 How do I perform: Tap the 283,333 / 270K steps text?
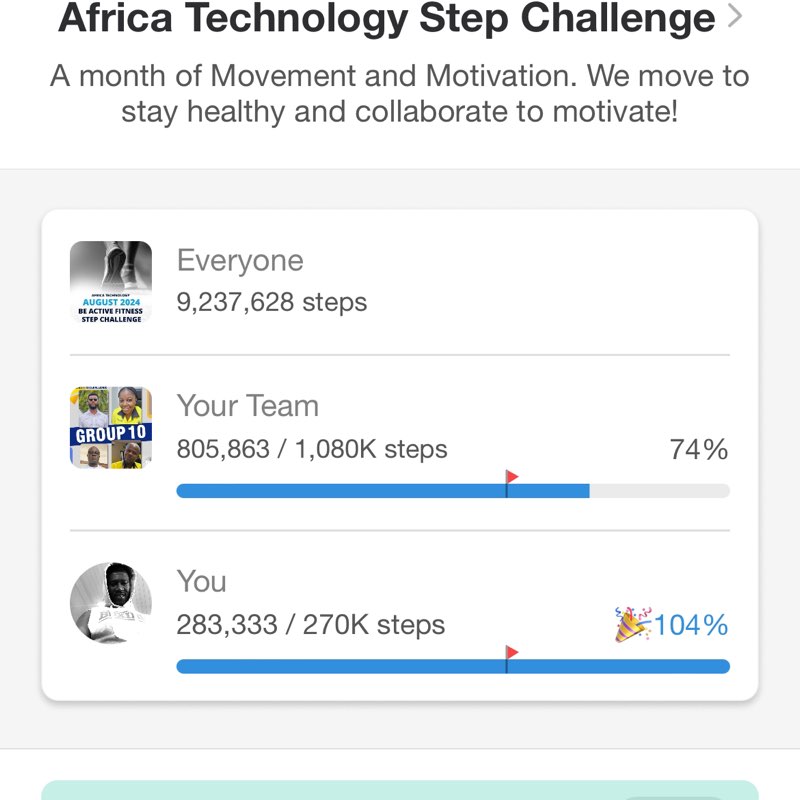pyautogui.click(x=311, y=625)
